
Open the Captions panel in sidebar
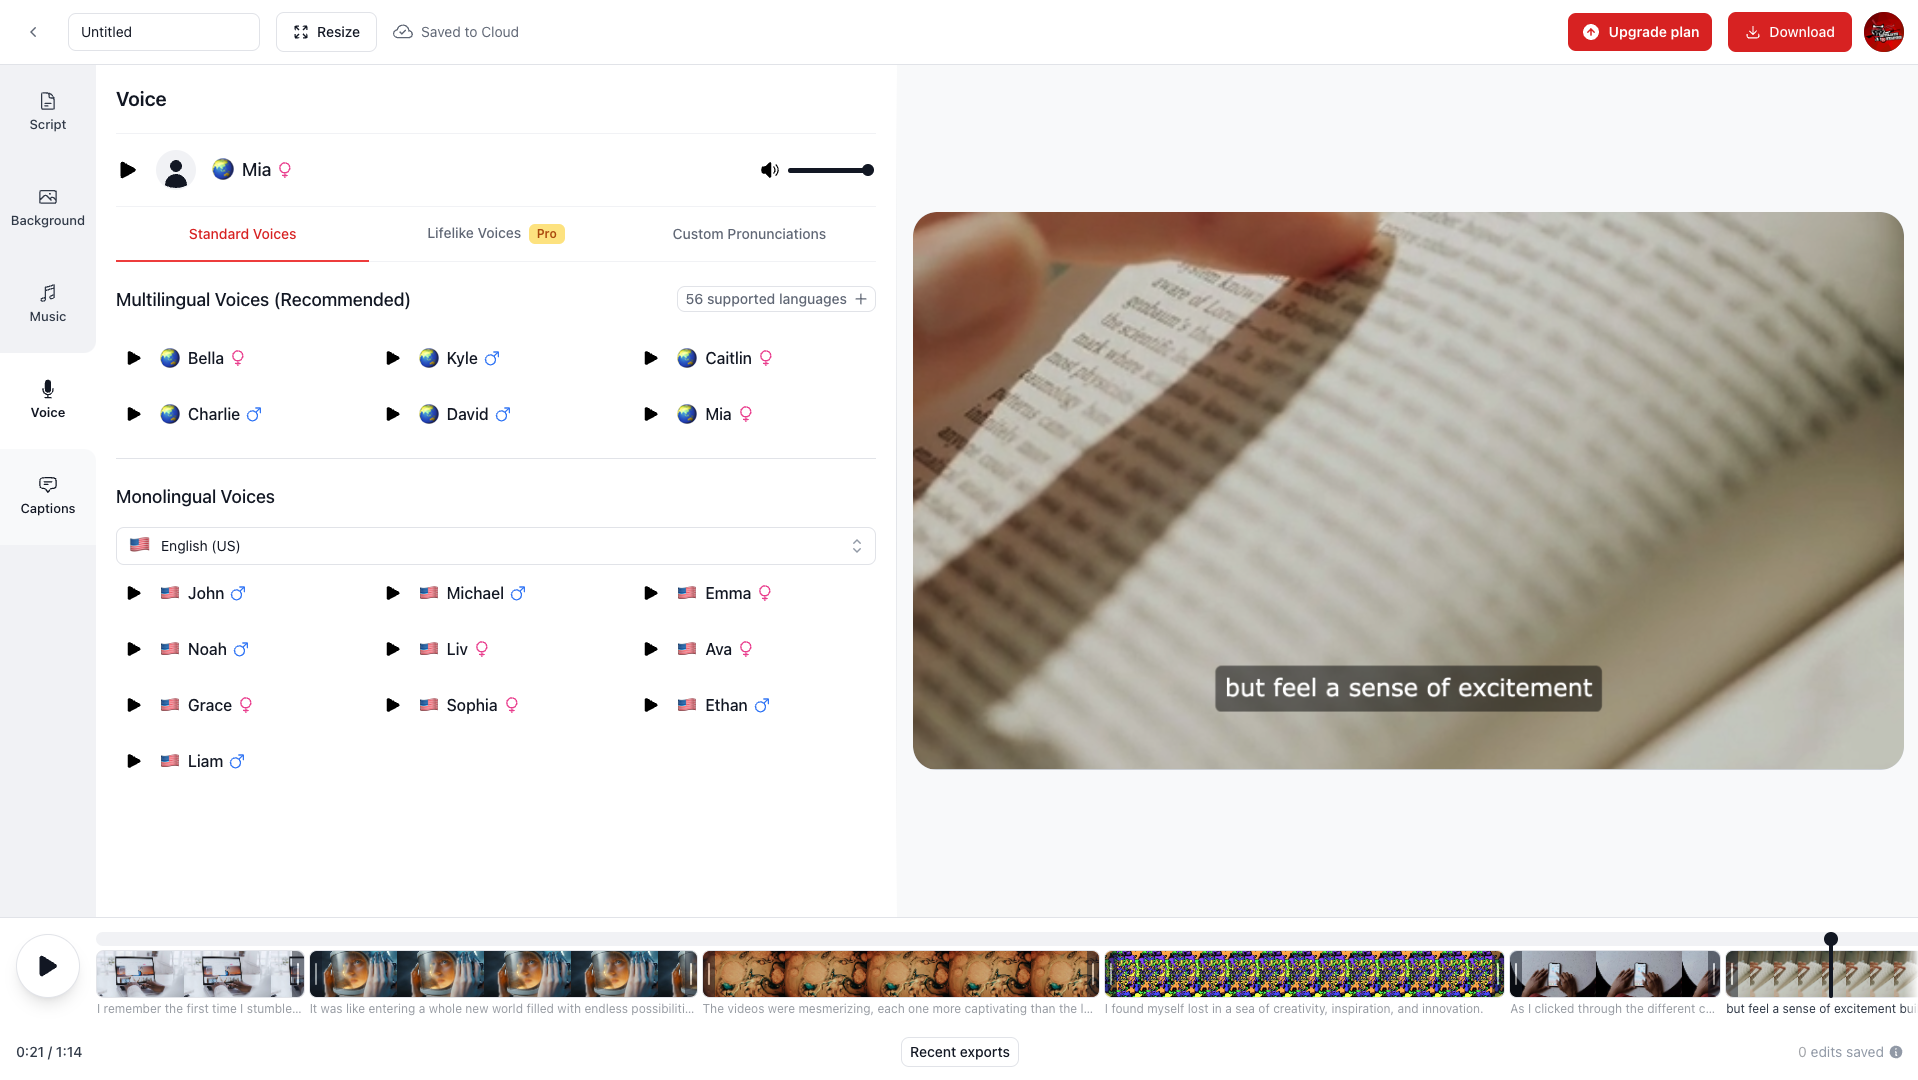(x=47, y=496)
